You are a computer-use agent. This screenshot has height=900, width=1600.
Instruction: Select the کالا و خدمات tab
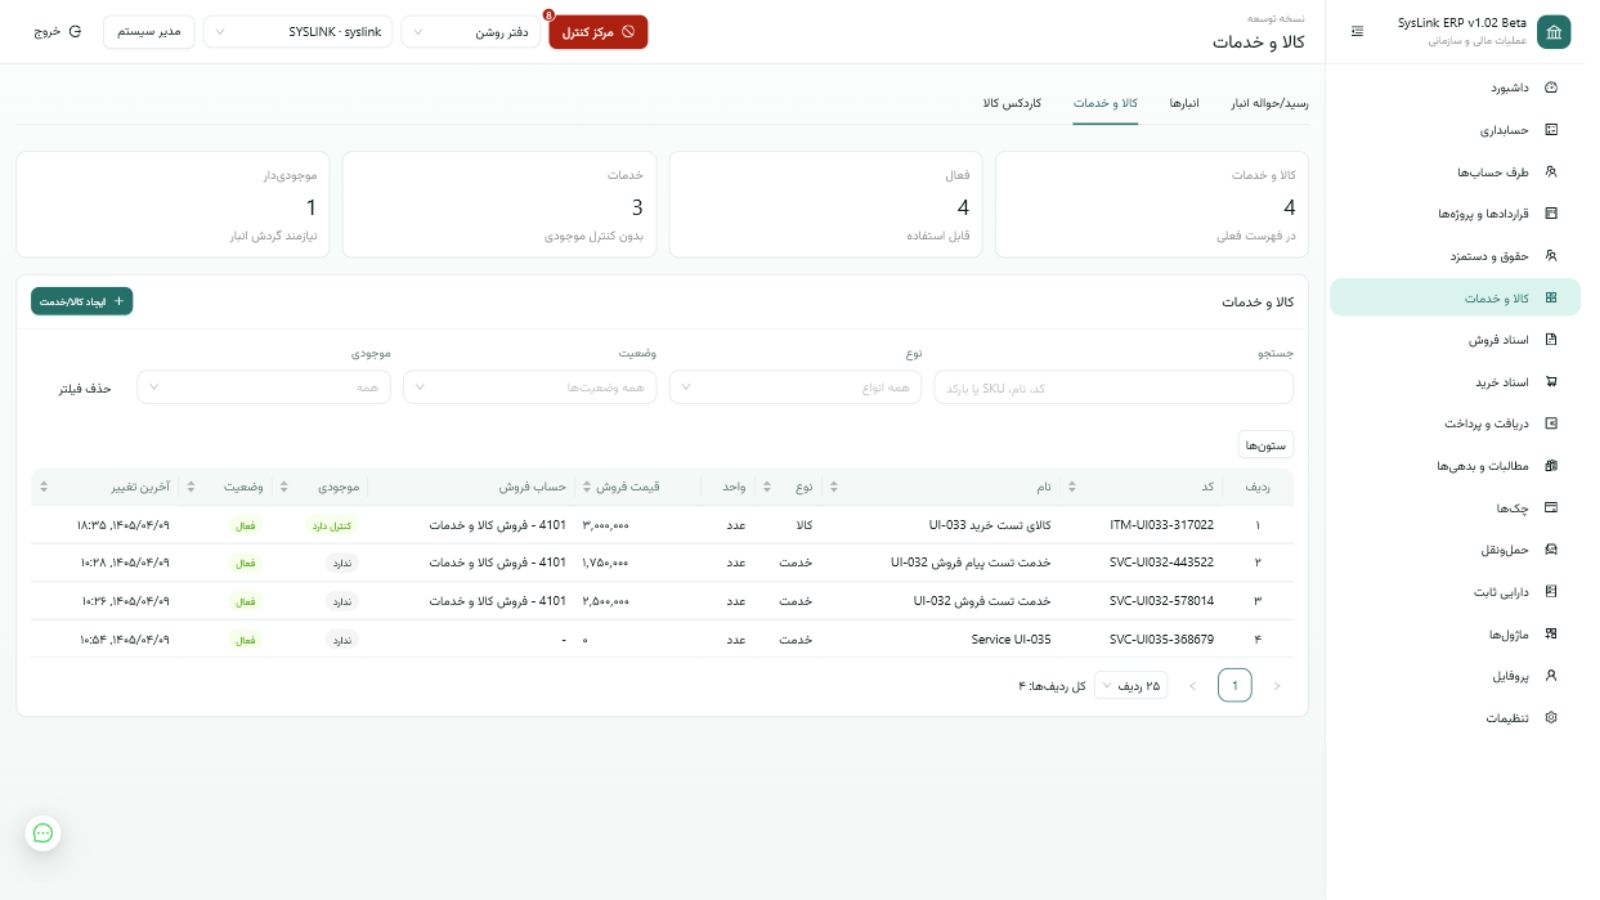click(1105, 103)
